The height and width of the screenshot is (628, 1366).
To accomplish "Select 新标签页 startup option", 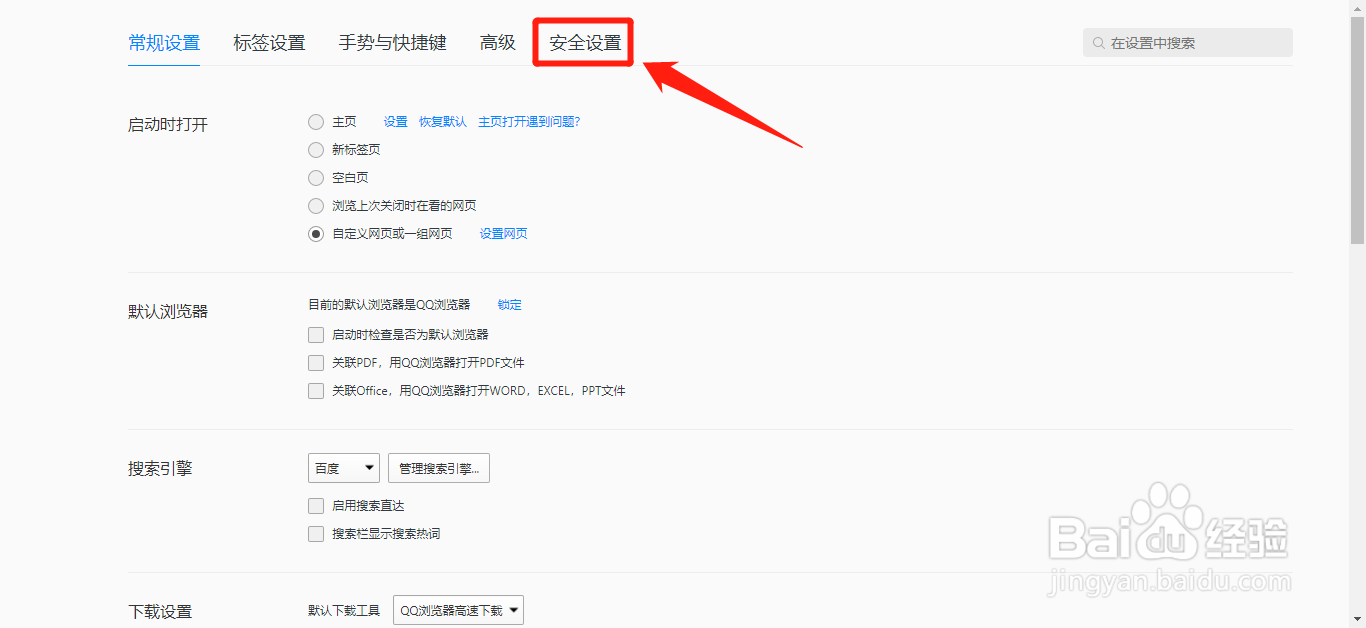I will click(x=315, y=149).
